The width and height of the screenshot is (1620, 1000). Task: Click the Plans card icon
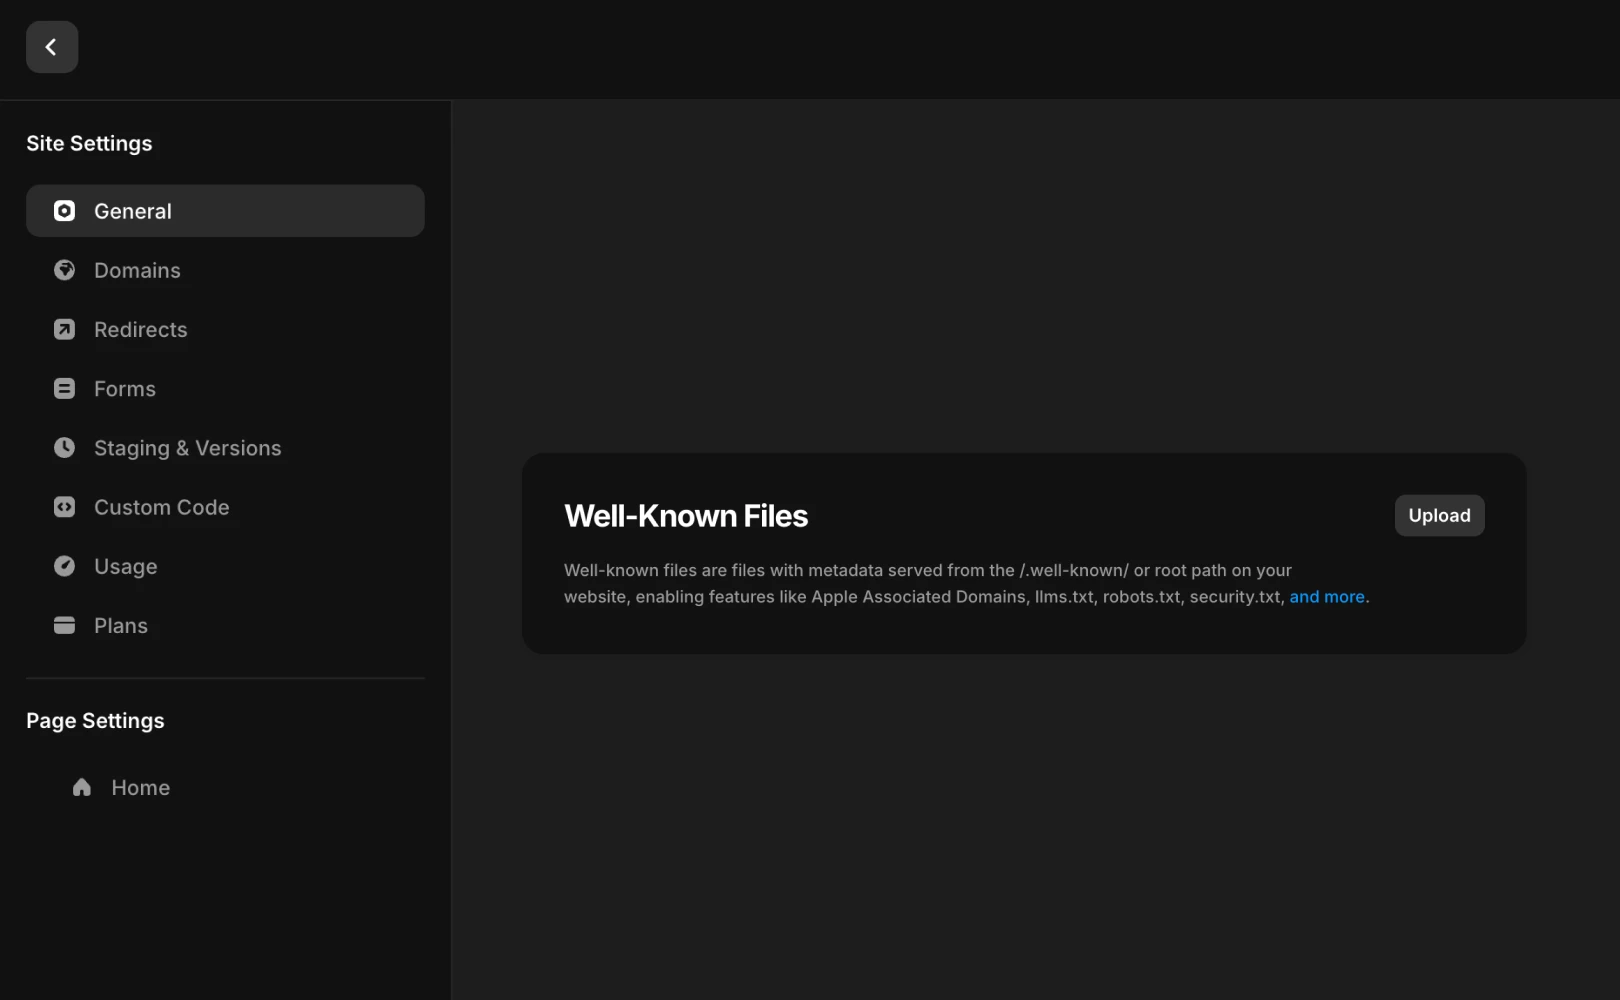tap(64, 625)
